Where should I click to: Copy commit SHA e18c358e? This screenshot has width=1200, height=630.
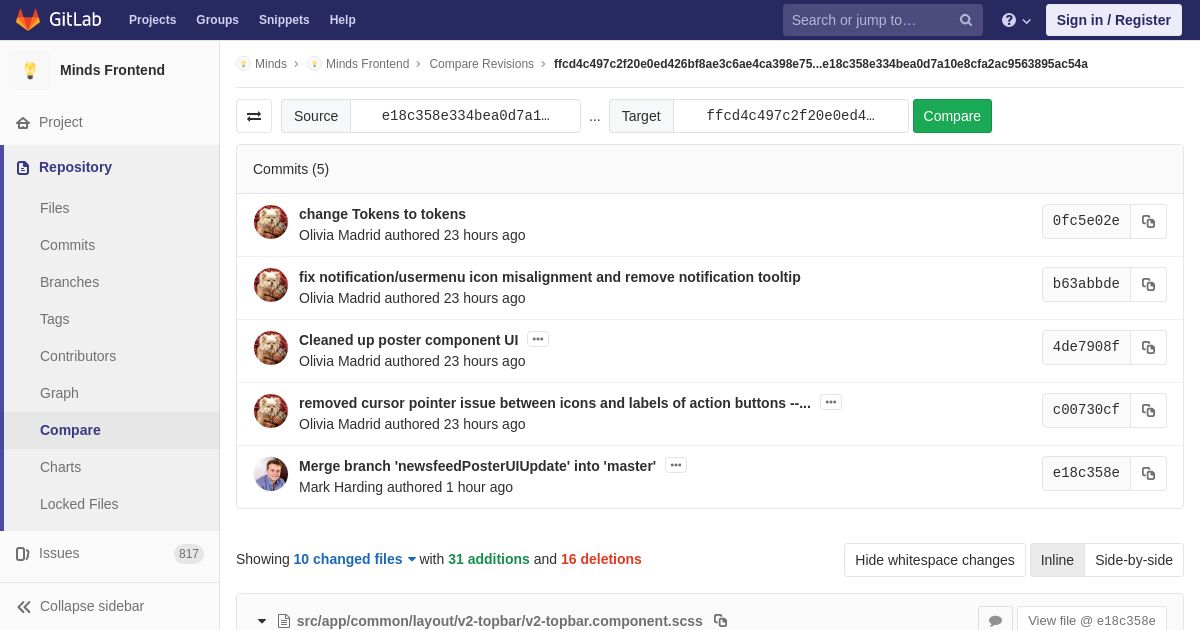[1148, 473]
